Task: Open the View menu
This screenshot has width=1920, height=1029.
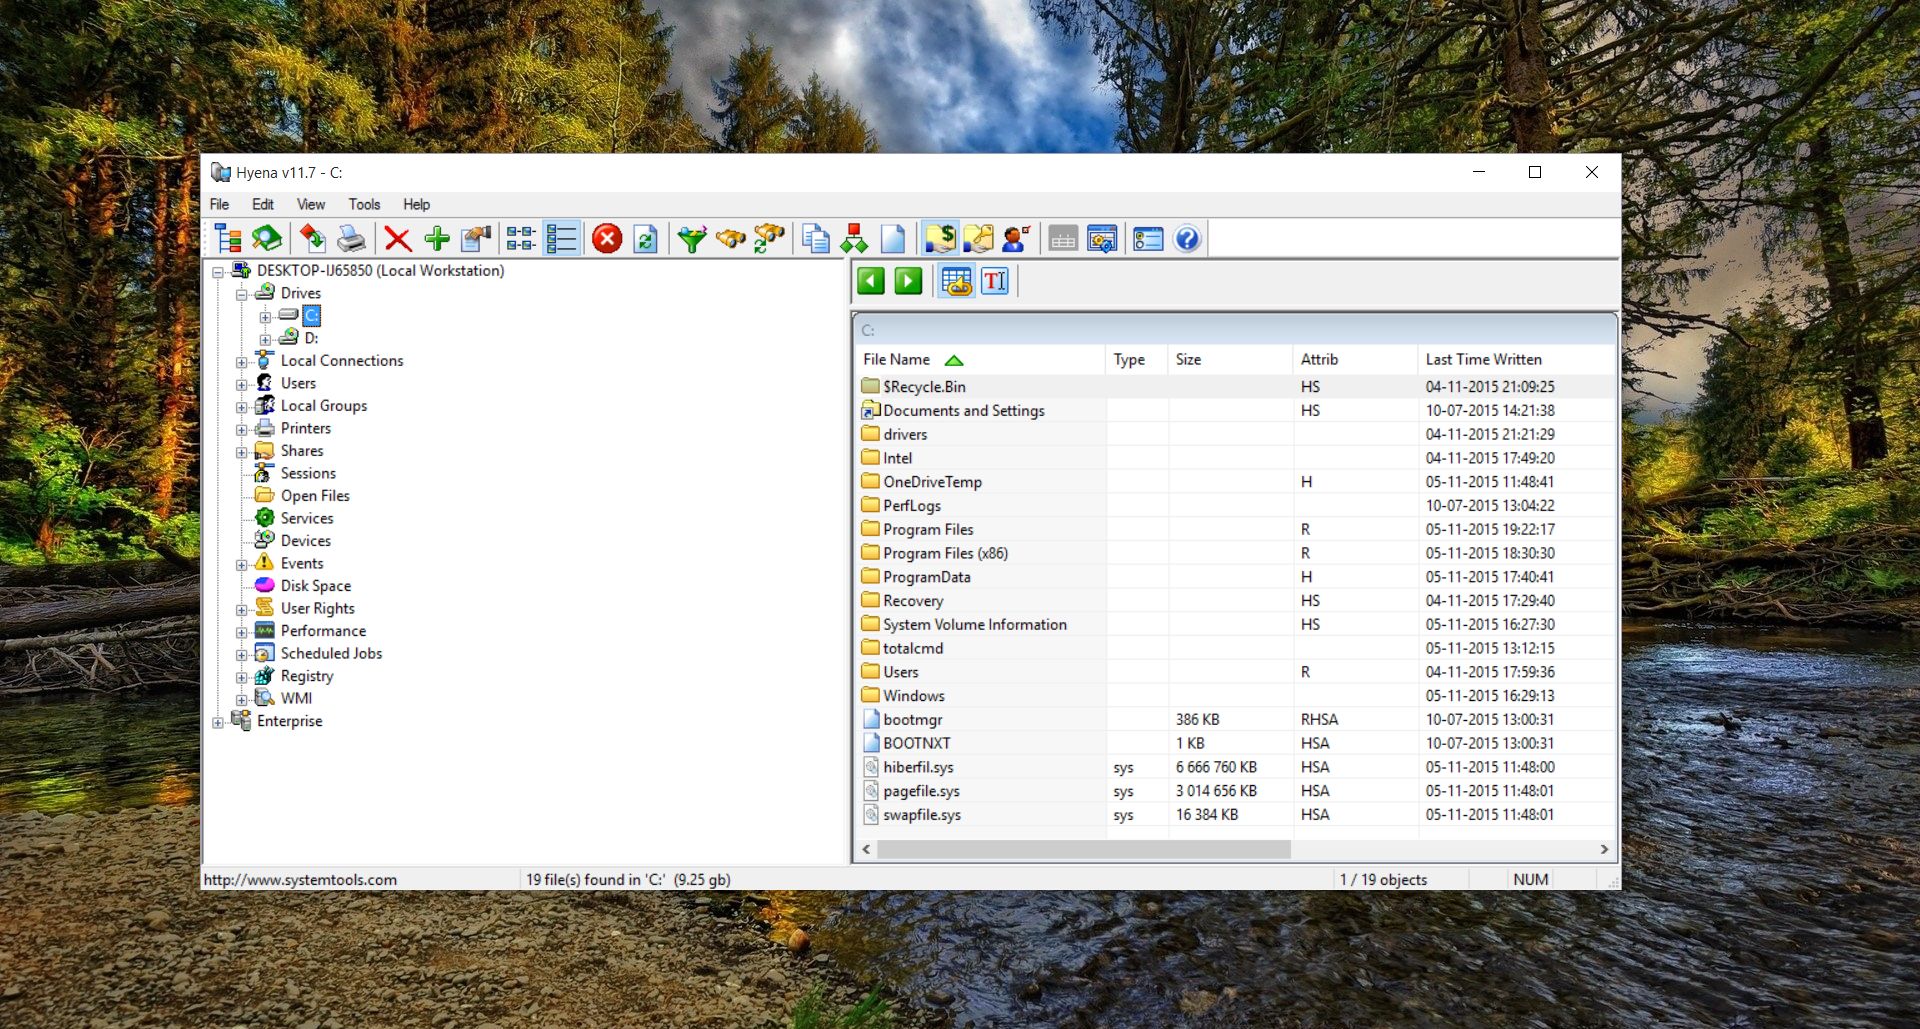Action: click(x=310, y=204)
